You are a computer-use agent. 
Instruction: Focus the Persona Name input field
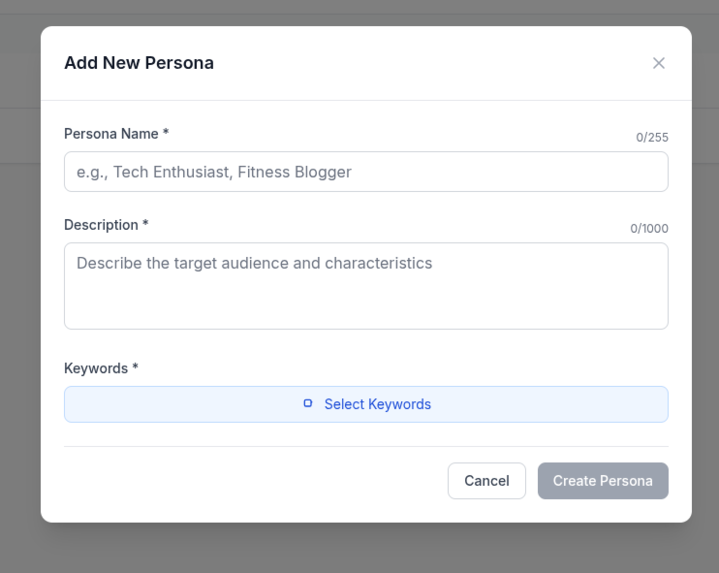click(366, 172)
